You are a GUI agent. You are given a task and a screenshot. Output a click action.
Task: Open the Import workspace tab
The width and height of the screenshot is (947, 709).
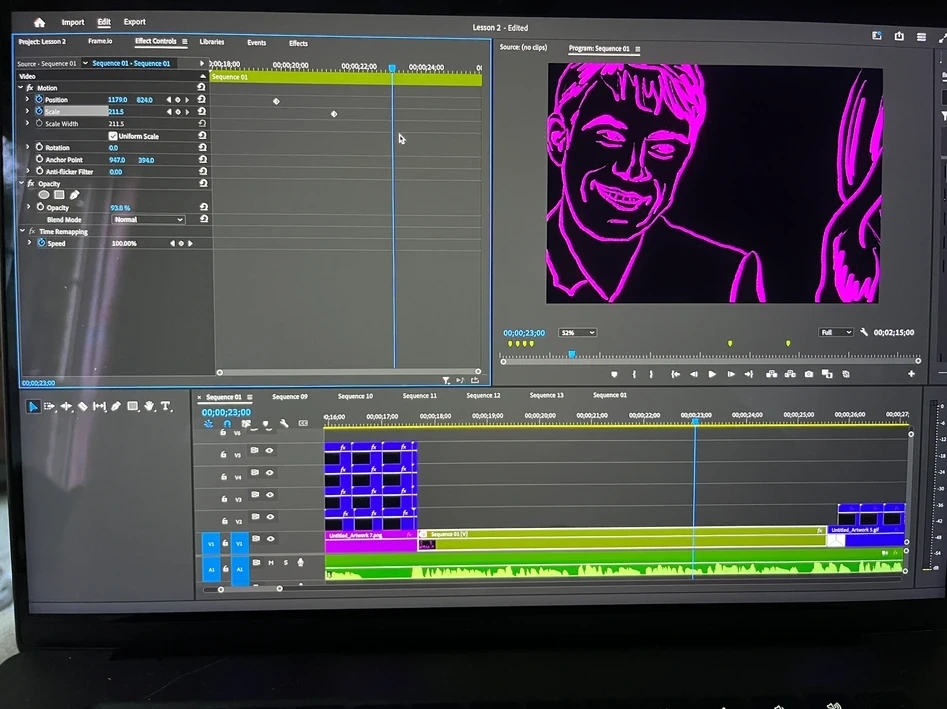pos(73,22)
